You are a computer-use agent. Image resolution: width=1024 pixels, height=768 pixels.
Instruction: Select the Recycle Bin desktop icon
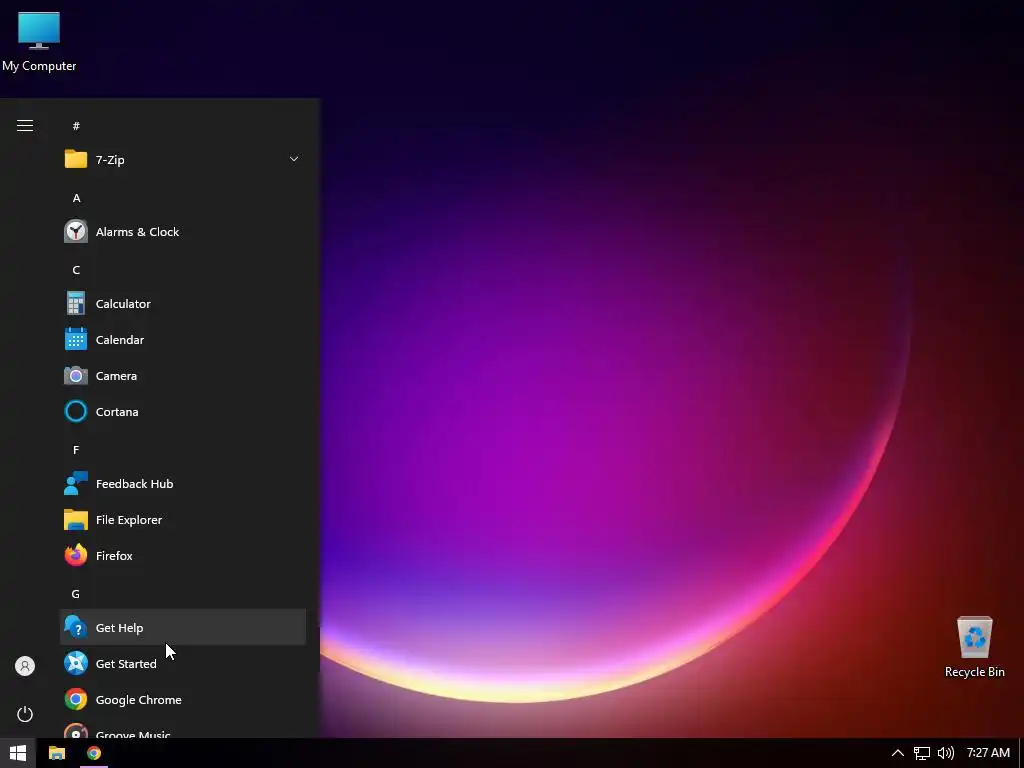pos(974,647)
